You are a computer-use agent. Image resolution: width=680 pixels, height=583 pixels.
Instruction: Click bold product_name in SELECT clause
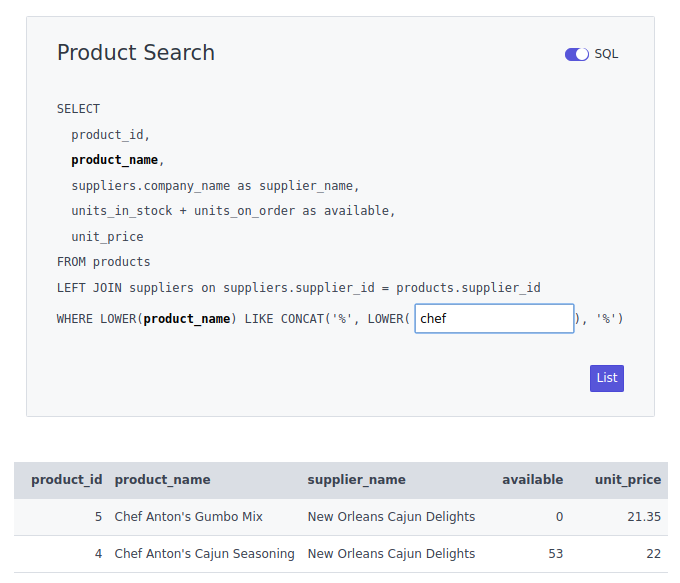coord(114,160)
